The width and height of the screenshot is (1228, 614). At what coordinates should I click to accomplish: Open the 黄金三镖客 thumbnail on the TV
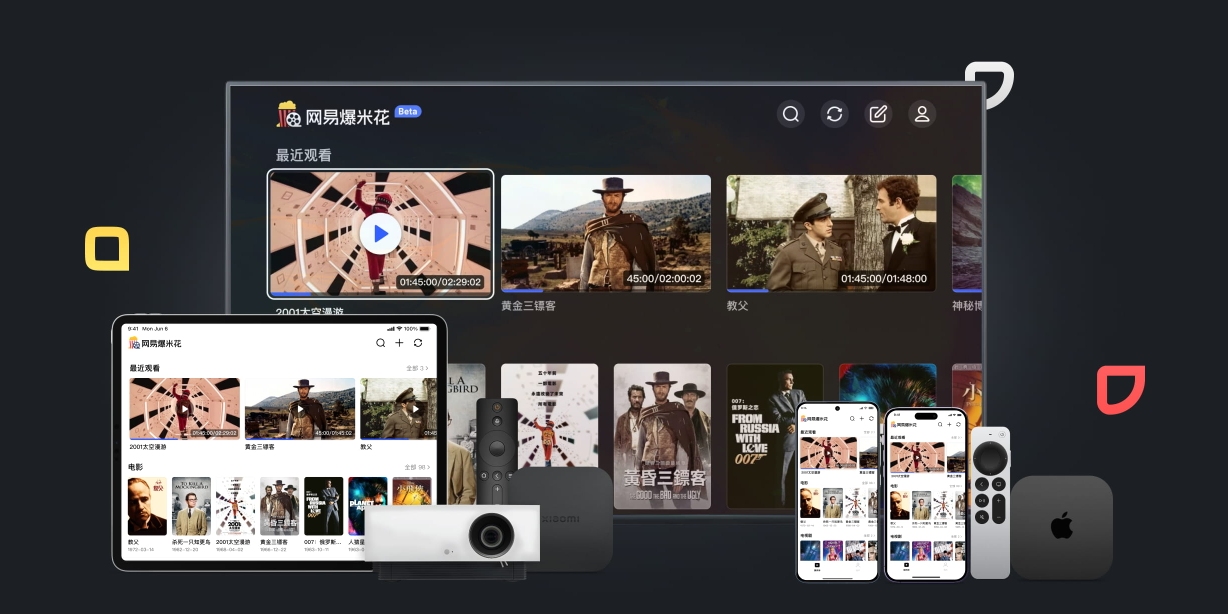[x=605, y=233]
